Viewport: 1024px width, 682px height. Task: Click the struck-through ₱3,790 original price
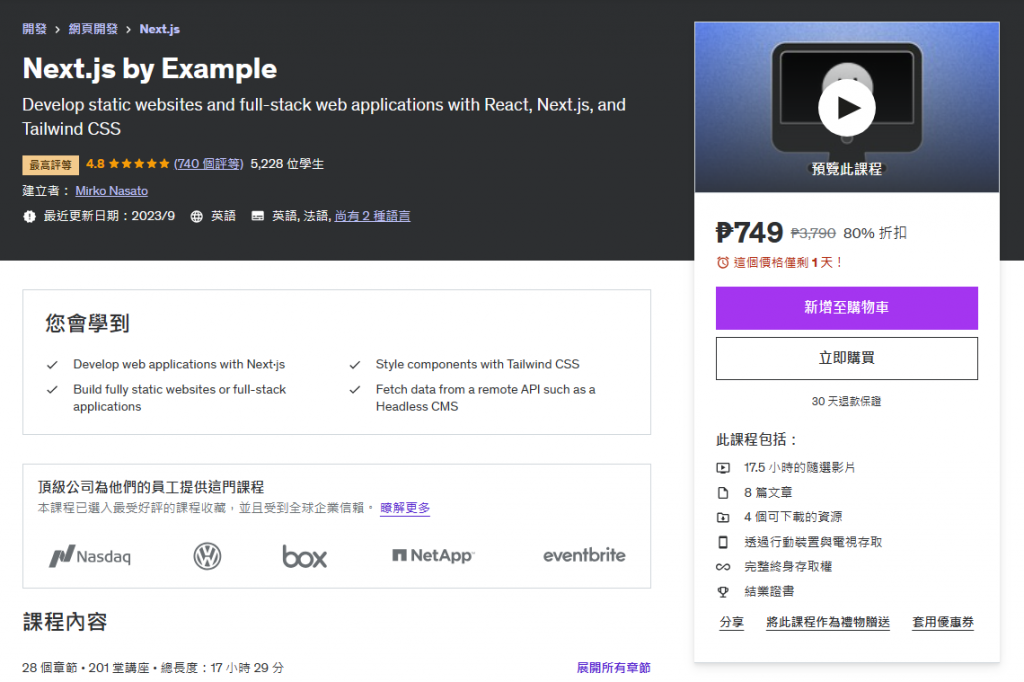pyautogui.click(x=813, y=233)
